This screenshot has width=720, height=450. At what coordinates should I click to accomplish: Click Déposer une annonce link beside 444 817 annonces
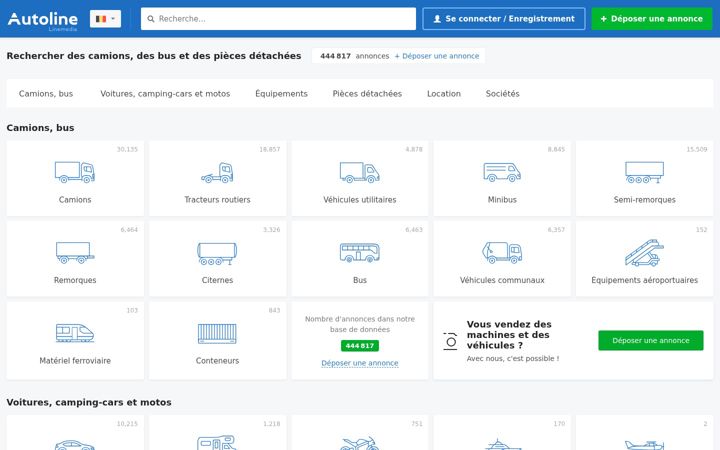[437, 56]
